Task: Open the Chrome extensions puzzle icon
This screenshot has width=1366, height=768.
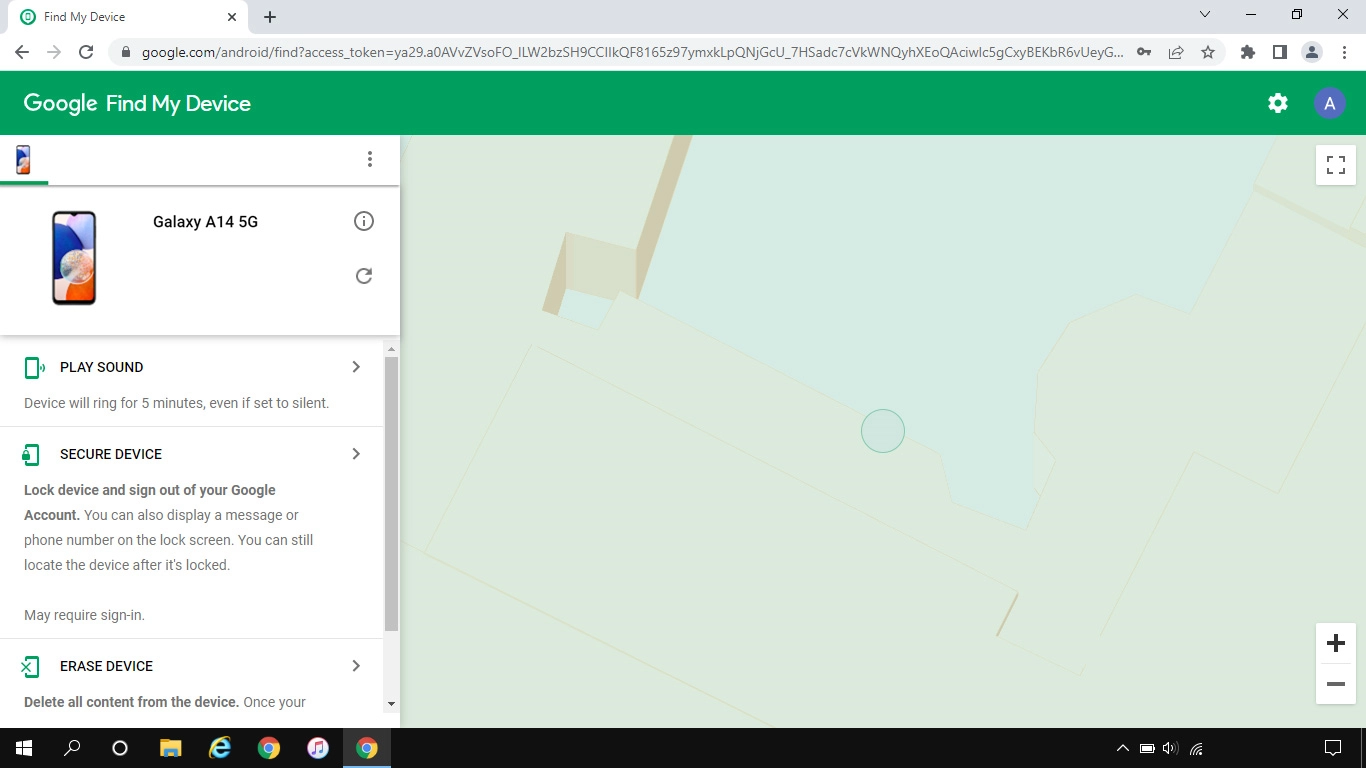Action: click(1247, 52)
